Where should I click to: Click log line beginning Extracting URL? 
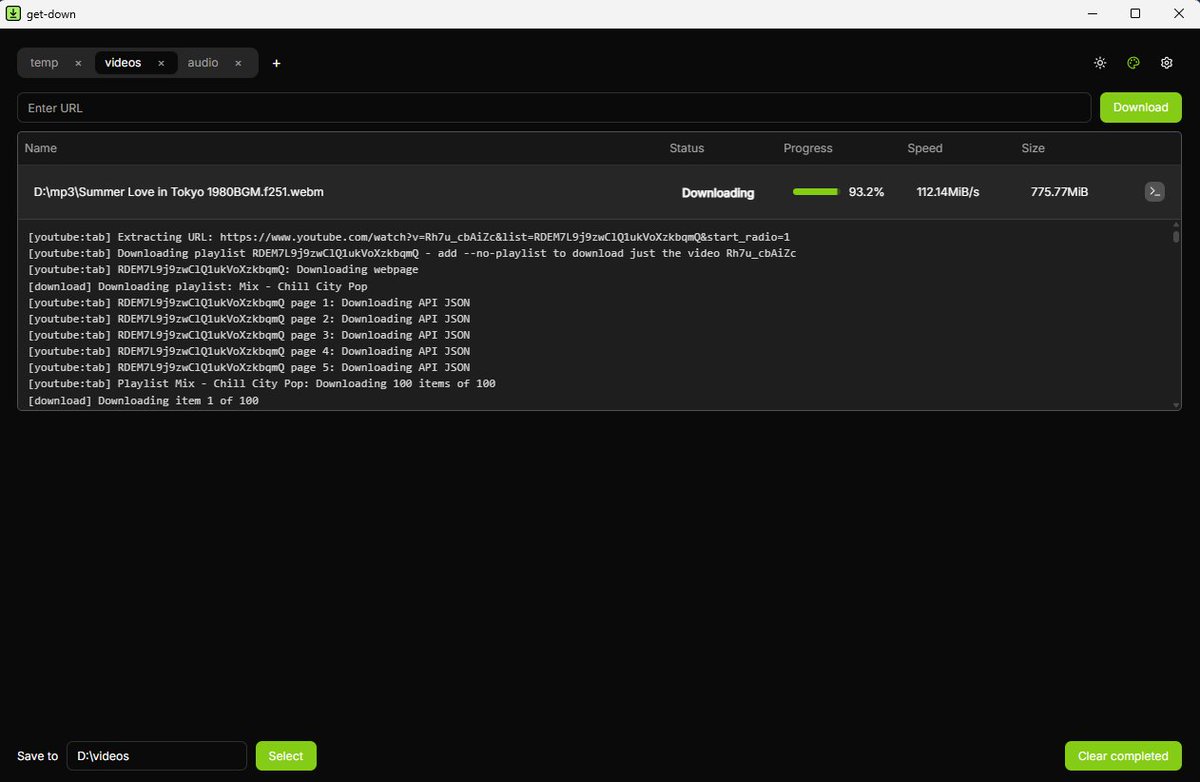pos(409,237)
